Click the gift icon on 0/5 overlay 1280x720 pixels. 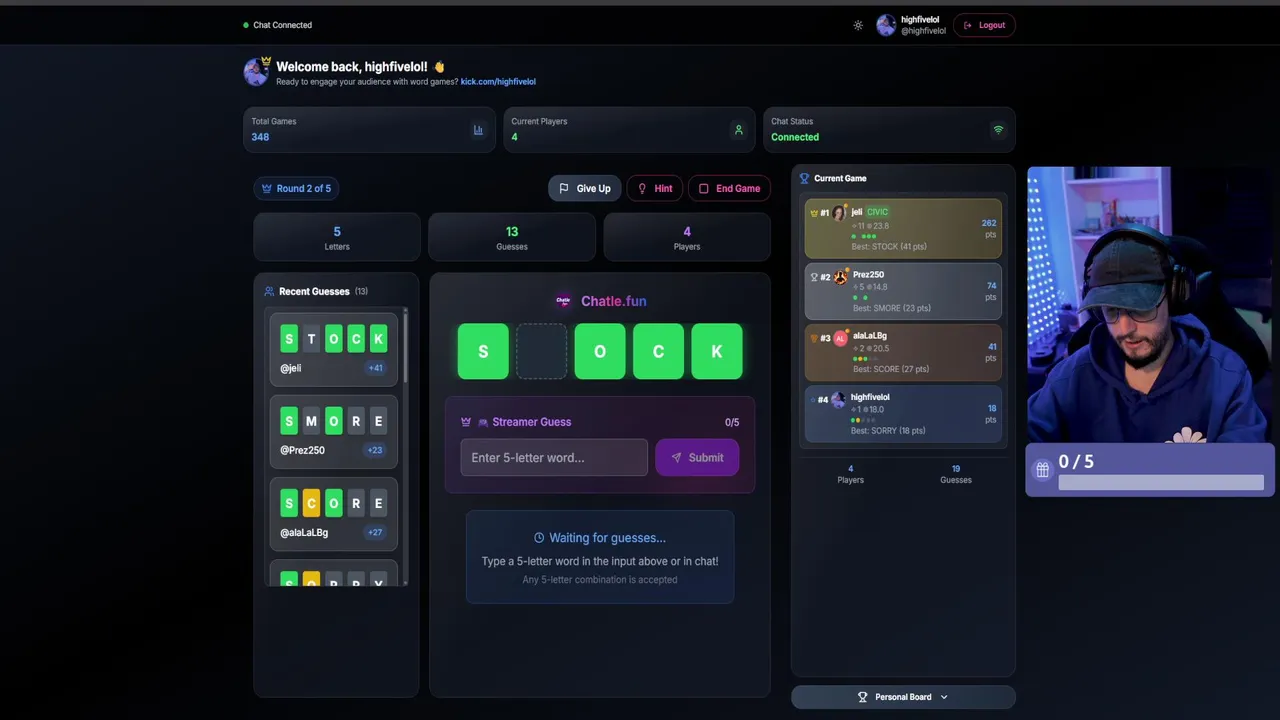(1042, 469)
